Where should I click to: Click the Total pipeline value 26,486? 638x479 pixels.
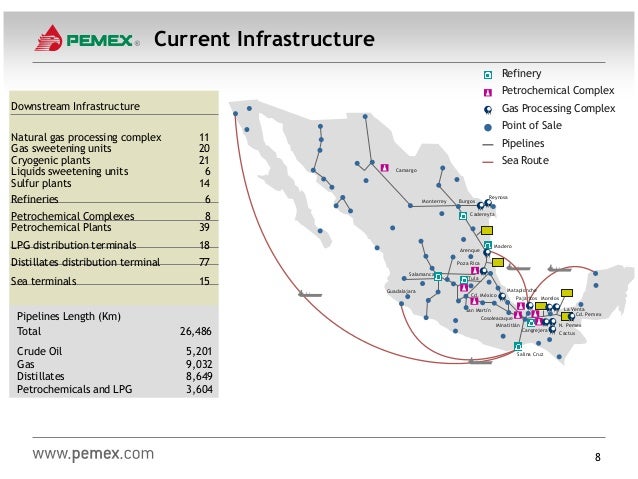click(x=196, y=331)
